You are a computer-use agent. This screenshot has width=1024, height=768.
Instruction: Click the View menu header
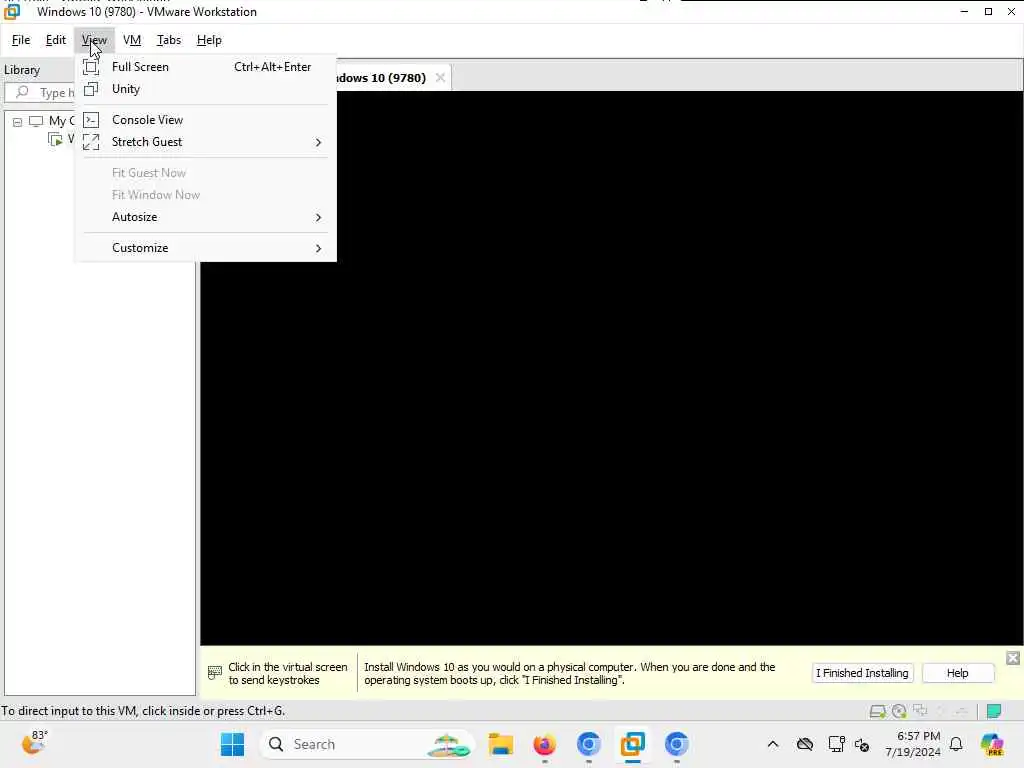(x=94, y=40)
